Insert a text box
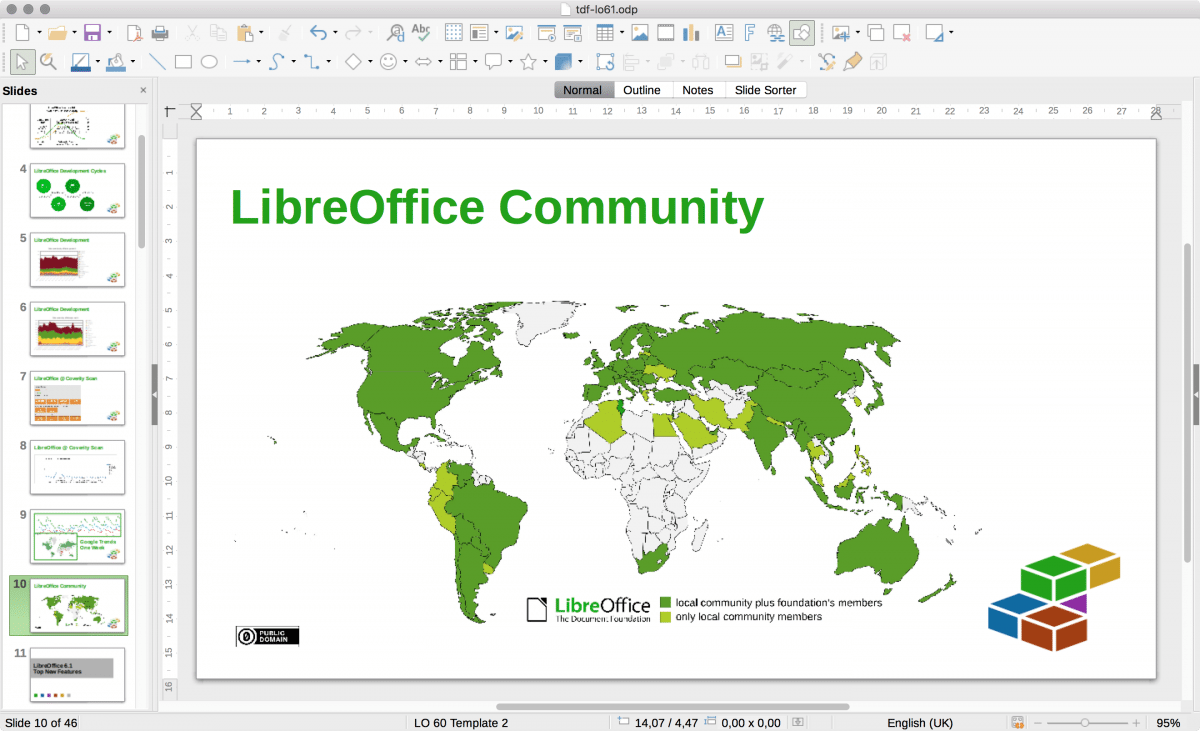Screen dimensions: 1200x731 pos(723,33)
